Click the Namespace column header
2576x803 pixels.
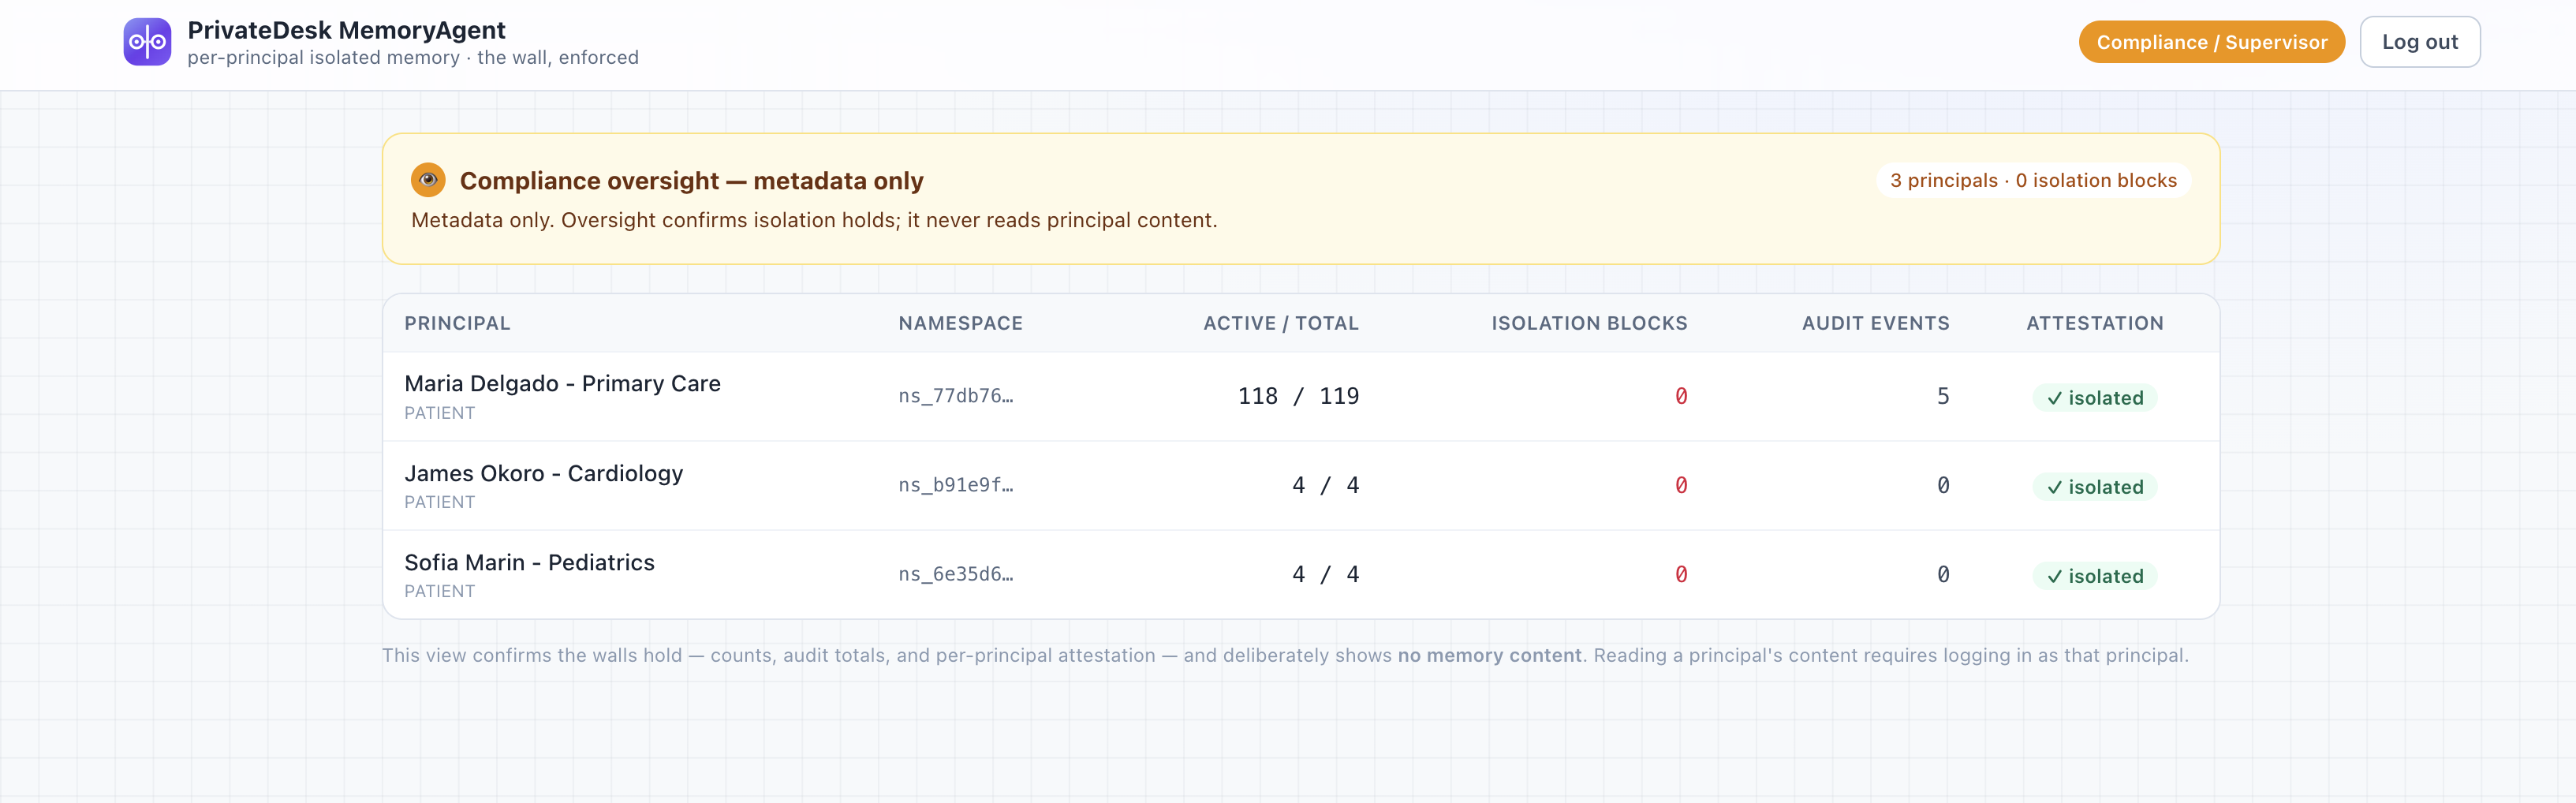coord(960,323)
